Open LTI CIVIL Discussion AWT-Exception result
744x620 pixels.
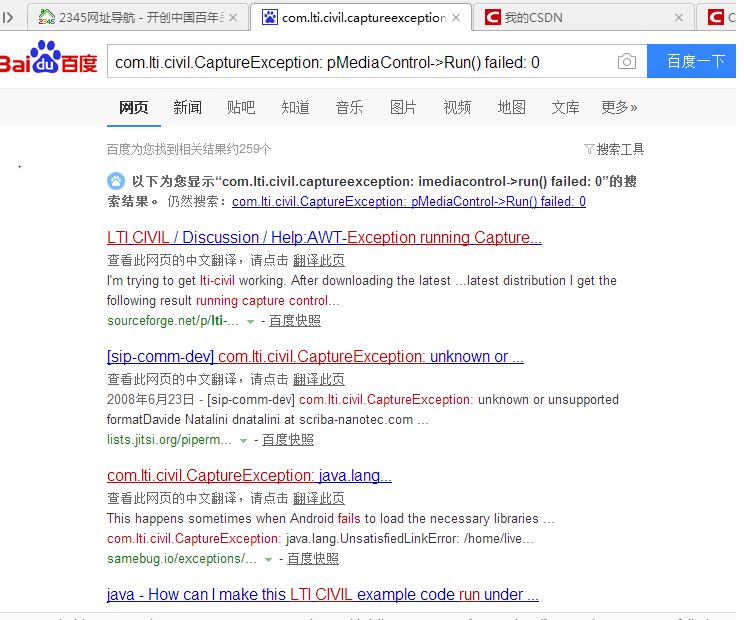324,237
